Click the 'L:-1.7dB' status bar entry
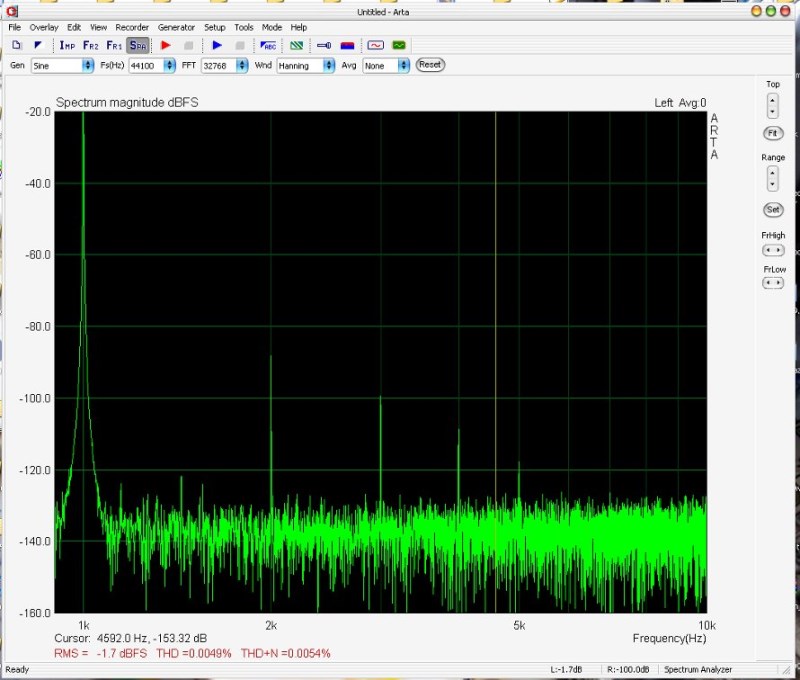Image resolution: width=800 pixels, height=680 pixels. pos(566,670)
